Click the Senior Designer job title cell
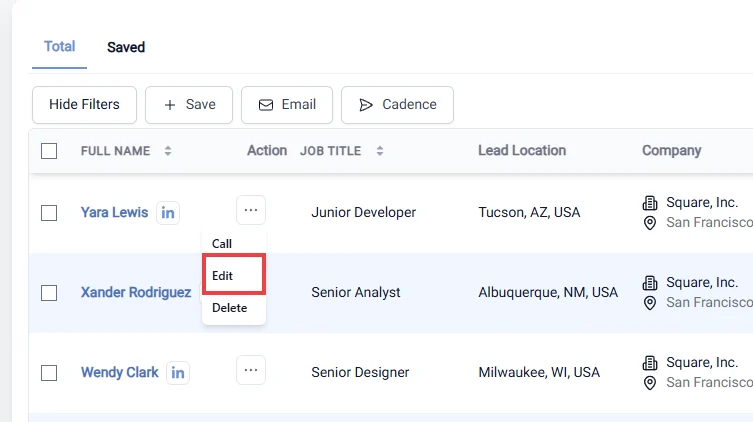 pyautogui.click(x=360, y=372)
